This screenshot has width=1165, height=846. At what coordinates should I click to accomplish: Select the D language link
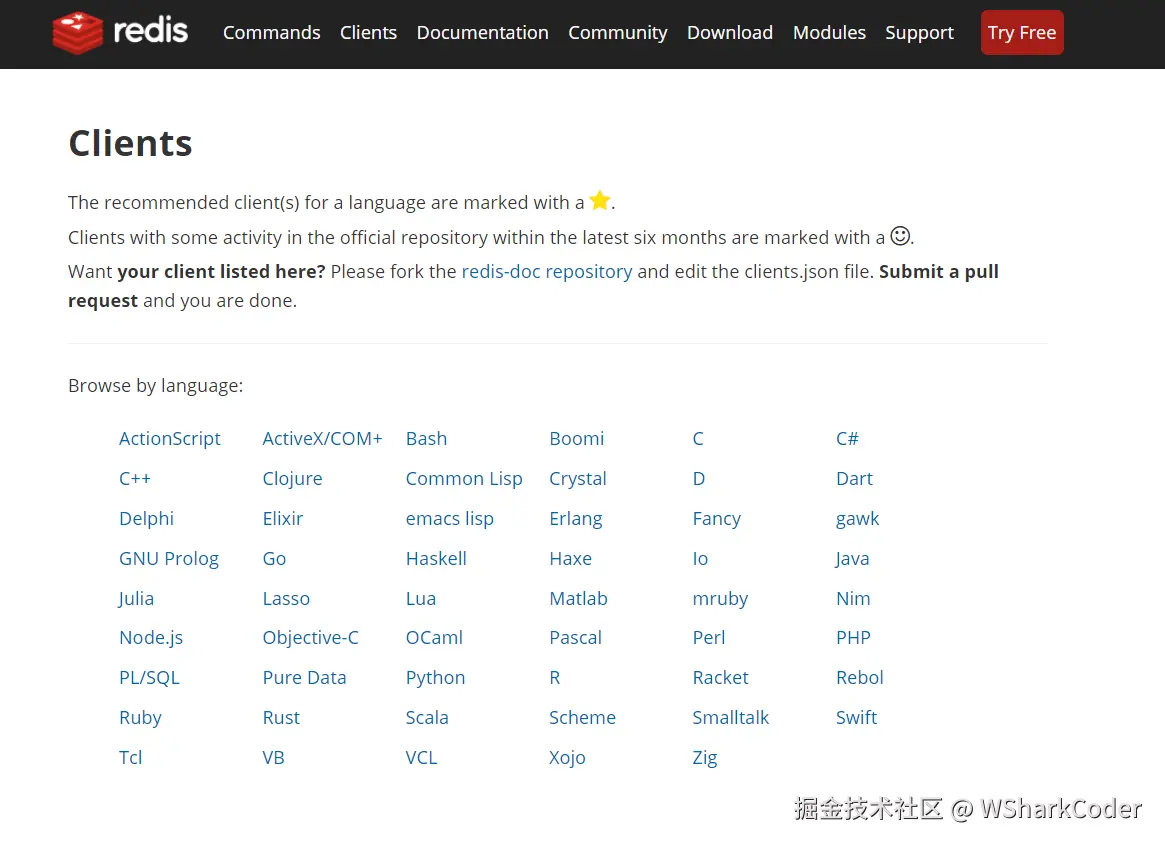click(698, 479)
